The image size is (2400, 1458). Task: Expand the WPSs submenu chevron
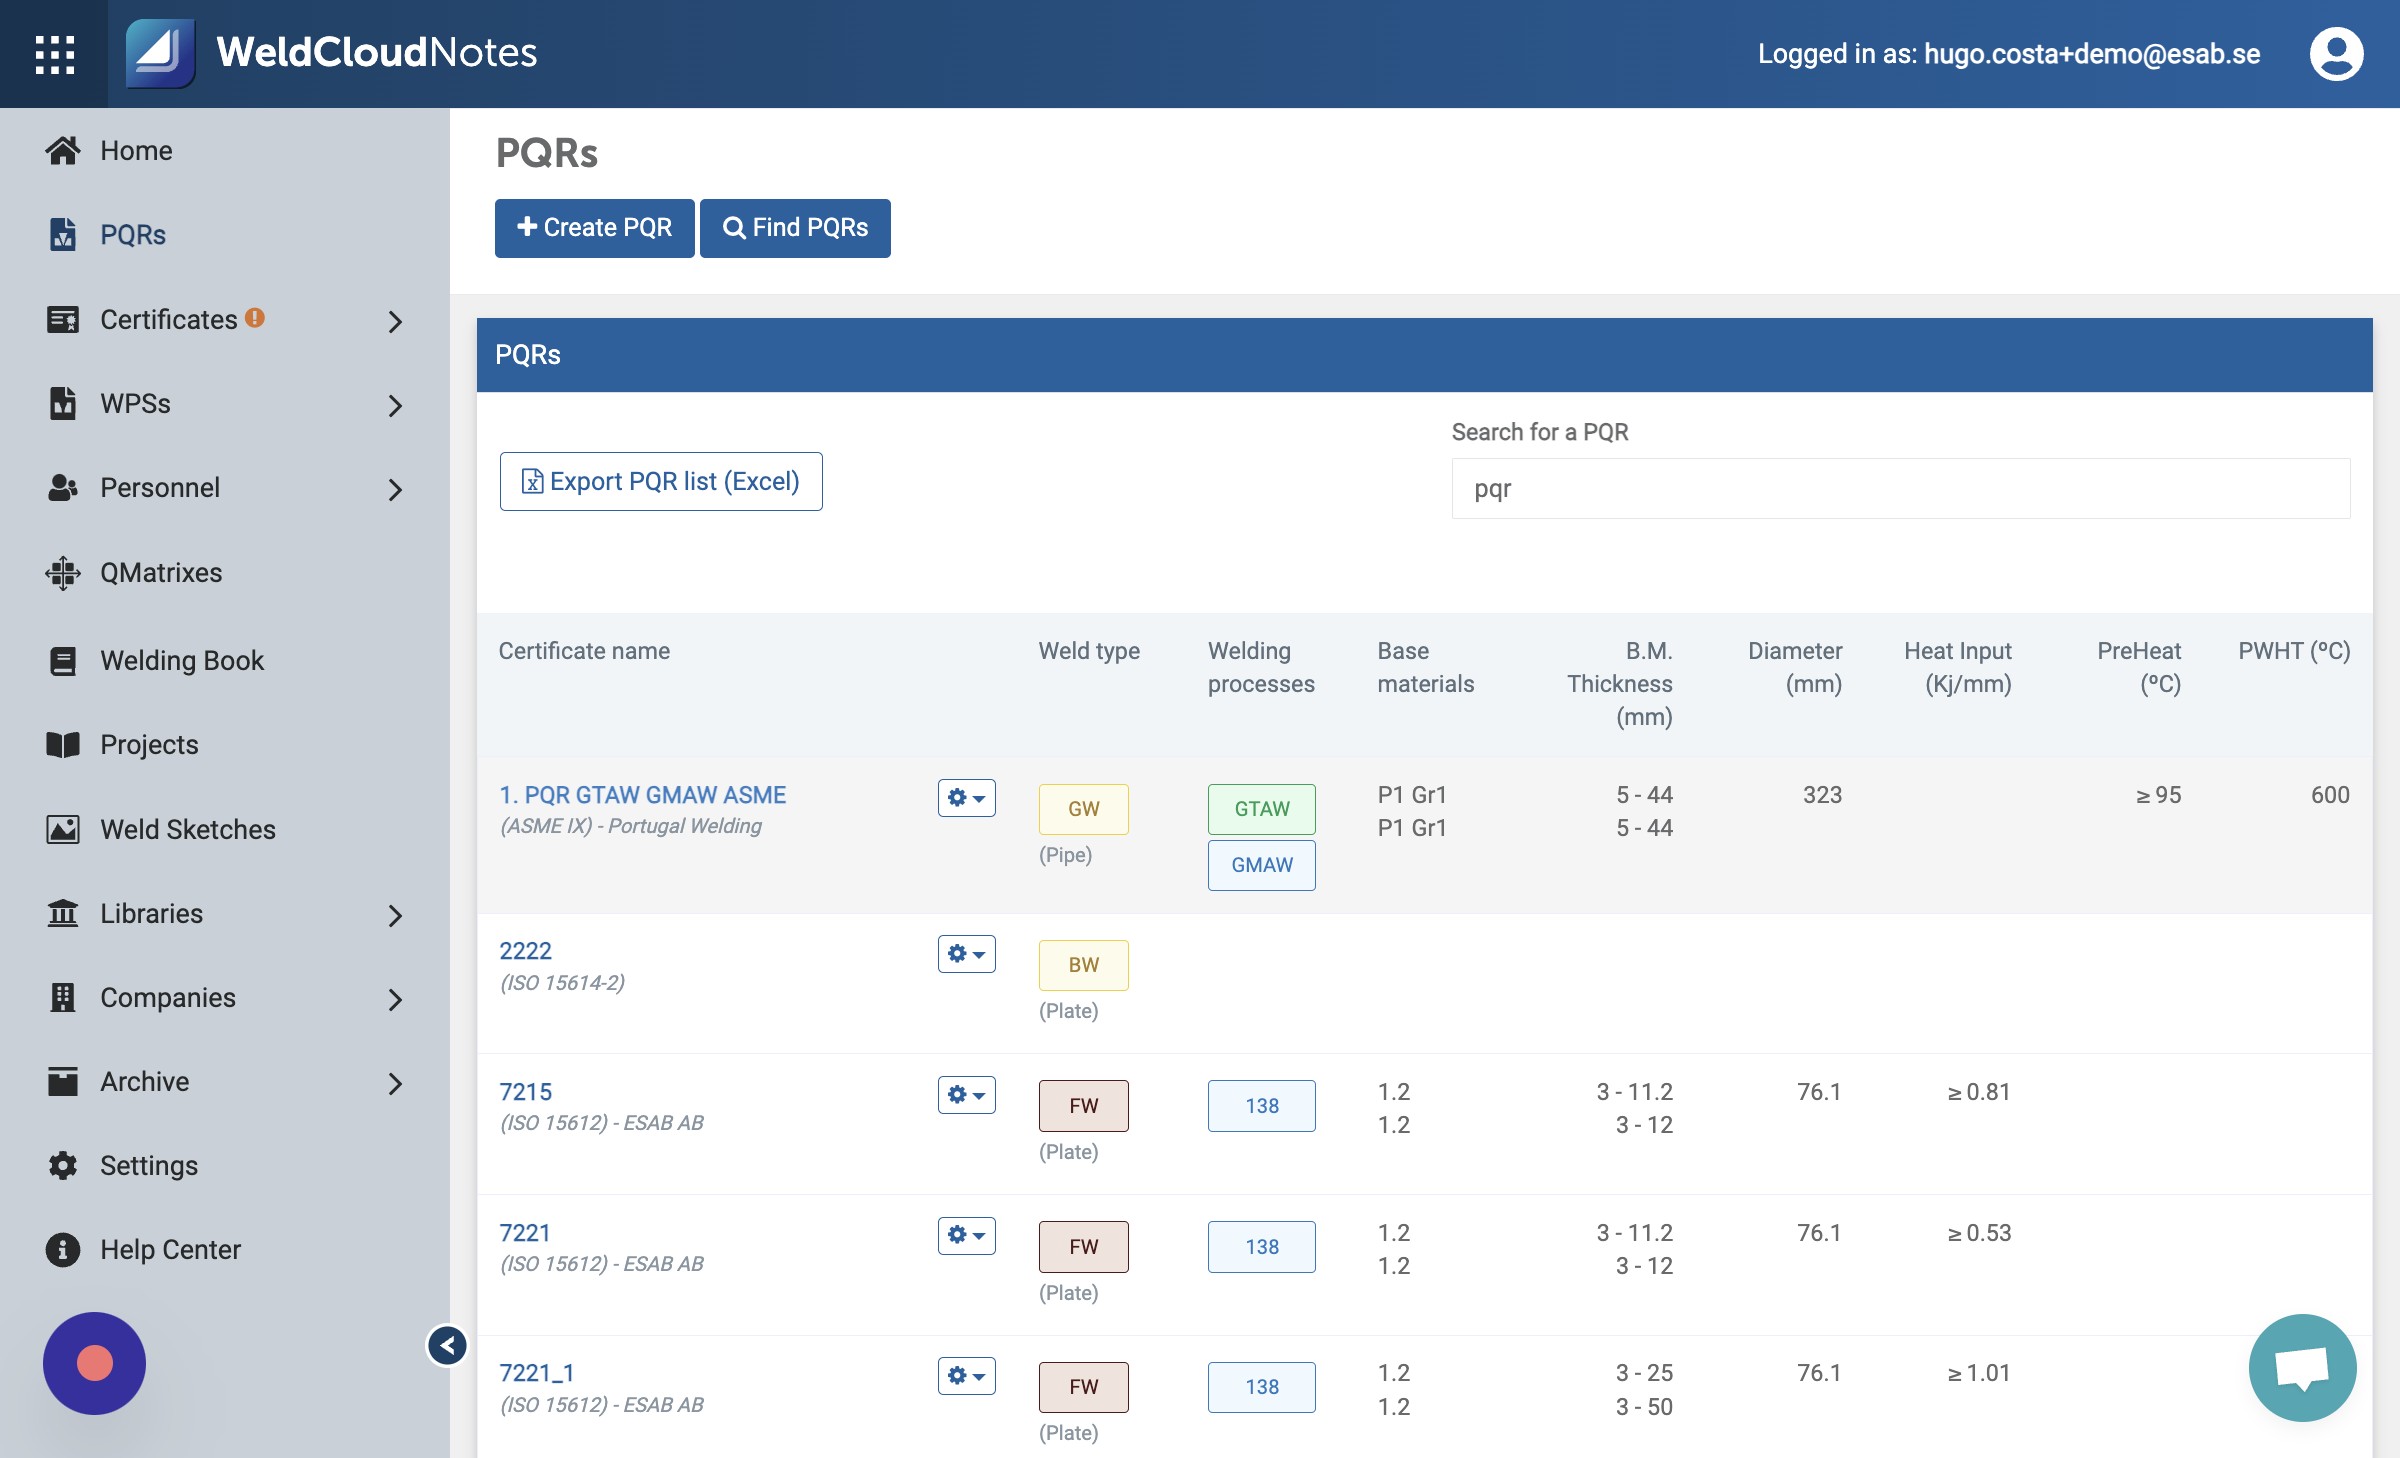coord(395,405)
